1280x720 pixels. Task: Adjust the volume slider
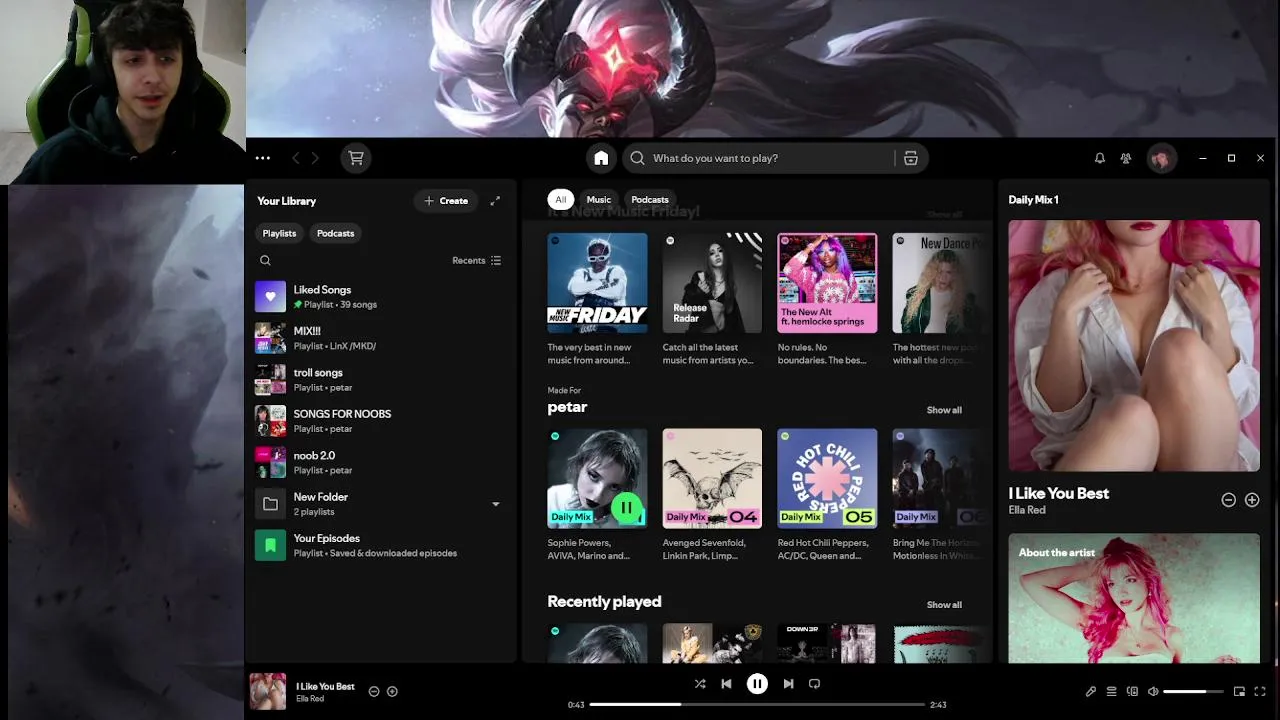[1192, 691]
